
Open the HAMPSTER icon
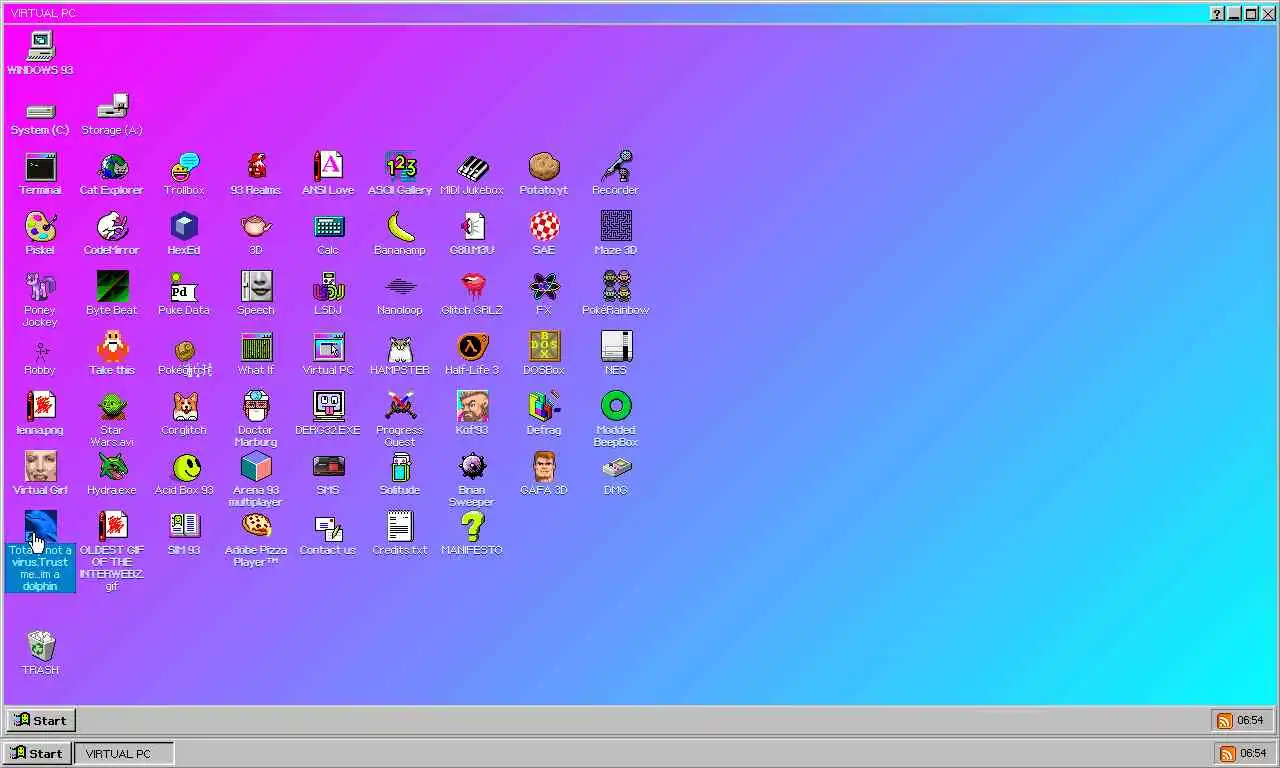point(400,346)
